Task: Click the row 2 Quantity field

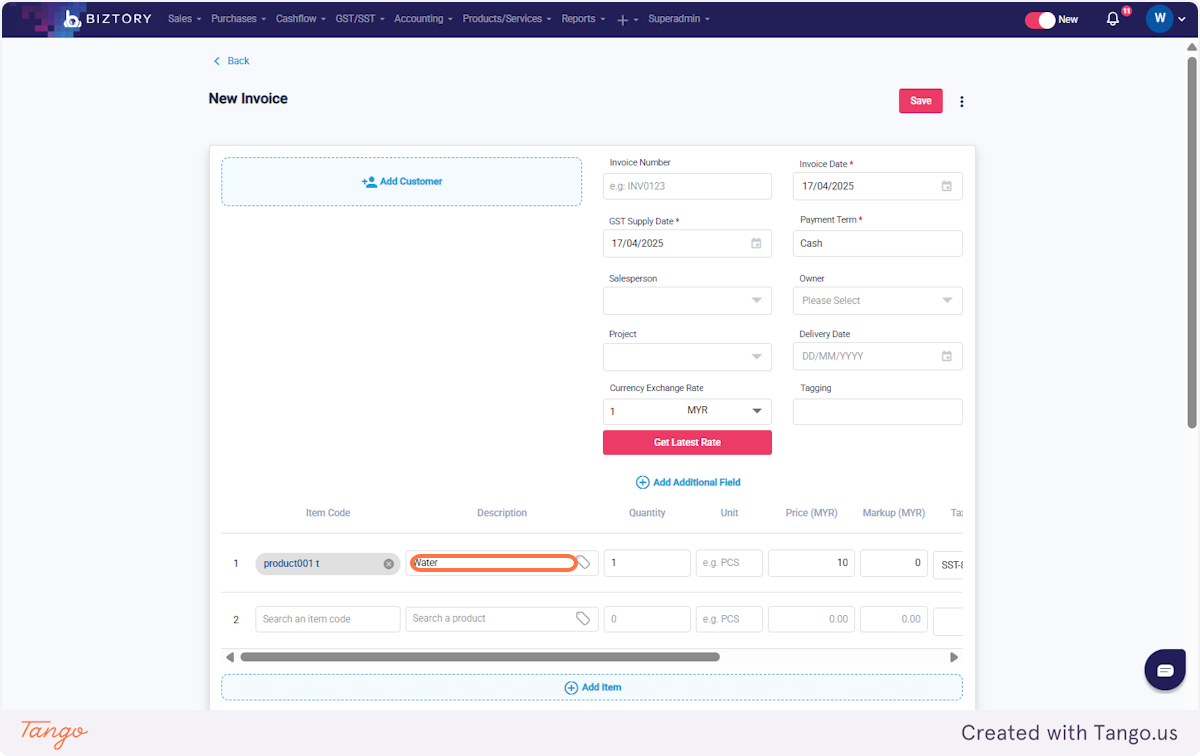Action: click(647, 619)
